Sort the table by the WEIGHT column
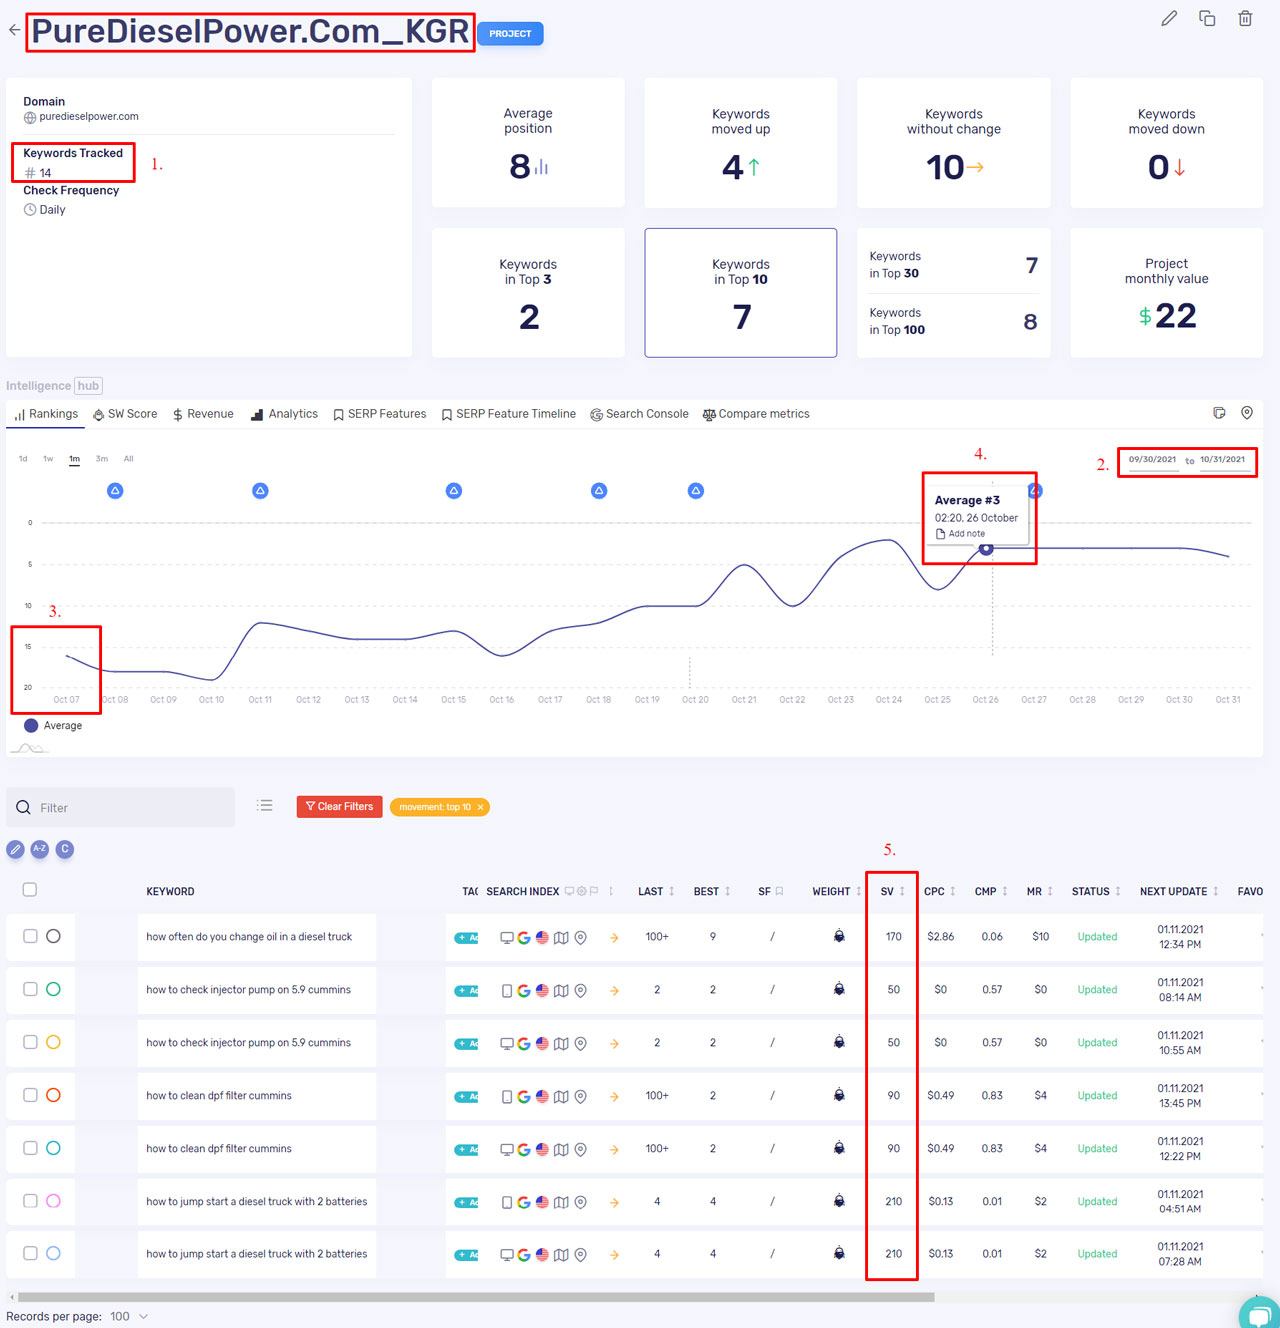The height and width of the screenshot is (1328, 1280). [837, 891]
